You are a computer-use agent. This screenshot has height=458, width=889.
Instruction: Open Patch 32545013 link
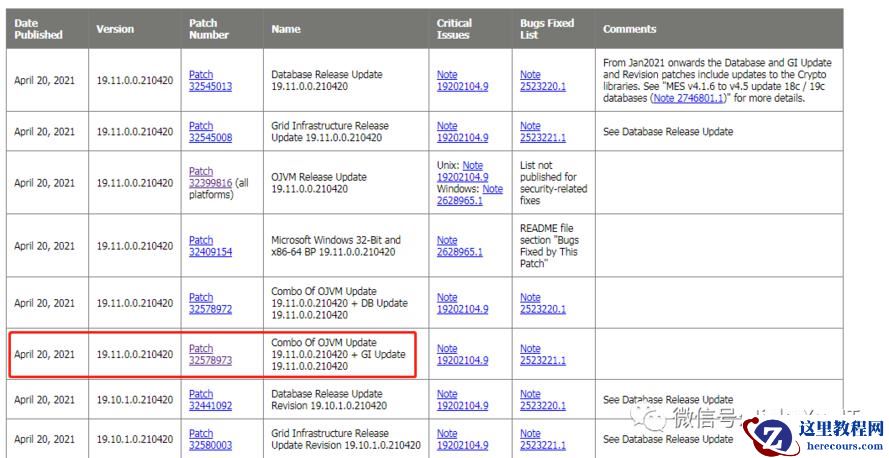point(210,80)
